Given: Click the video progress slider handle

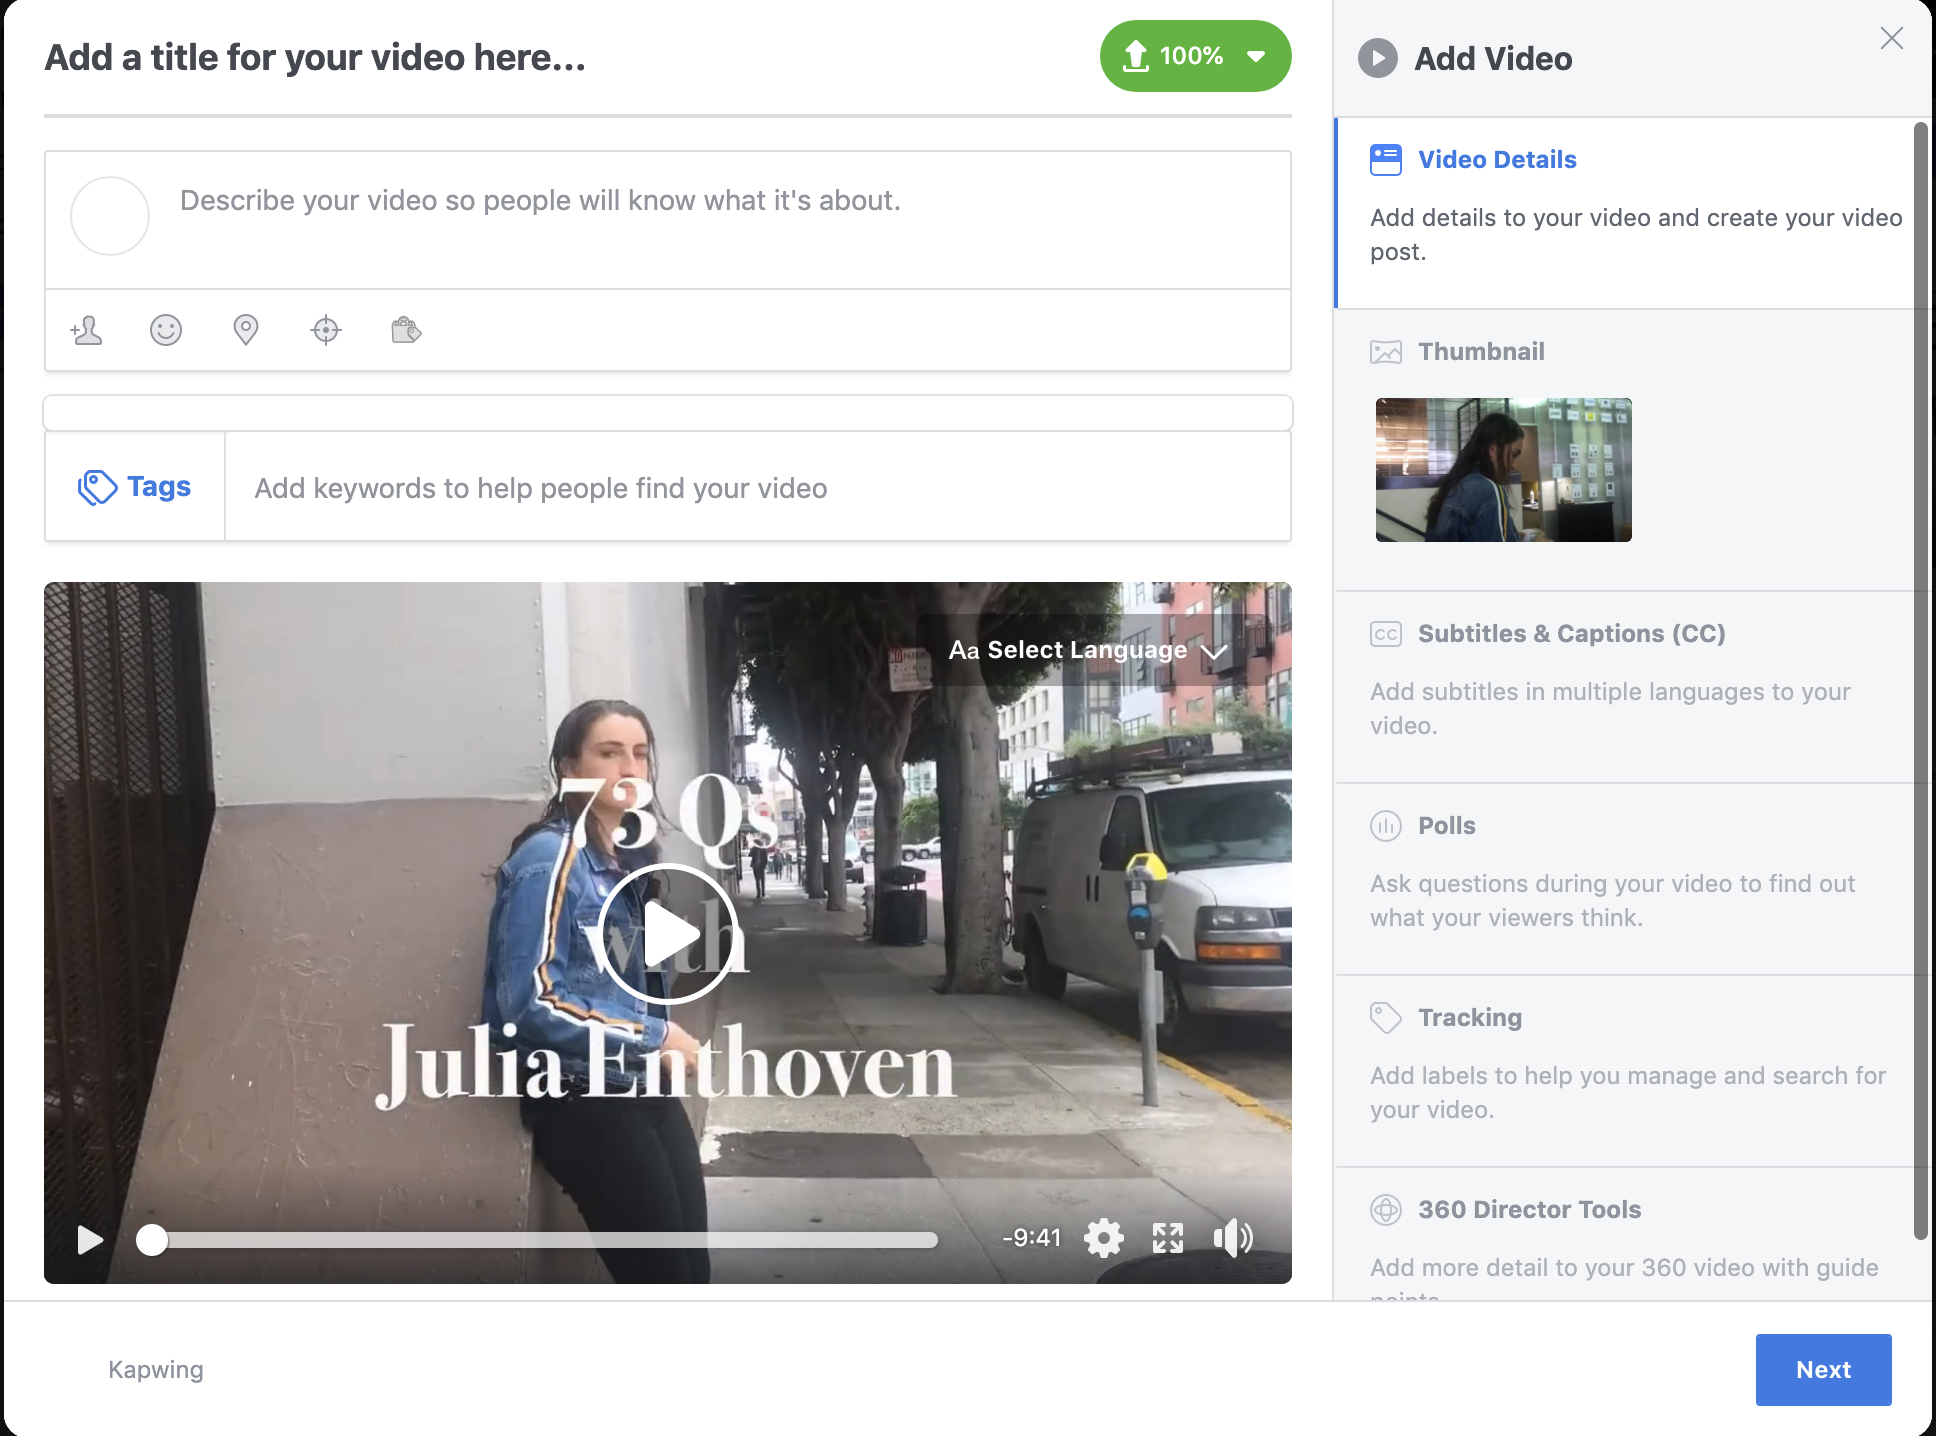Looking at the screenshot, I should [152, 1240].
